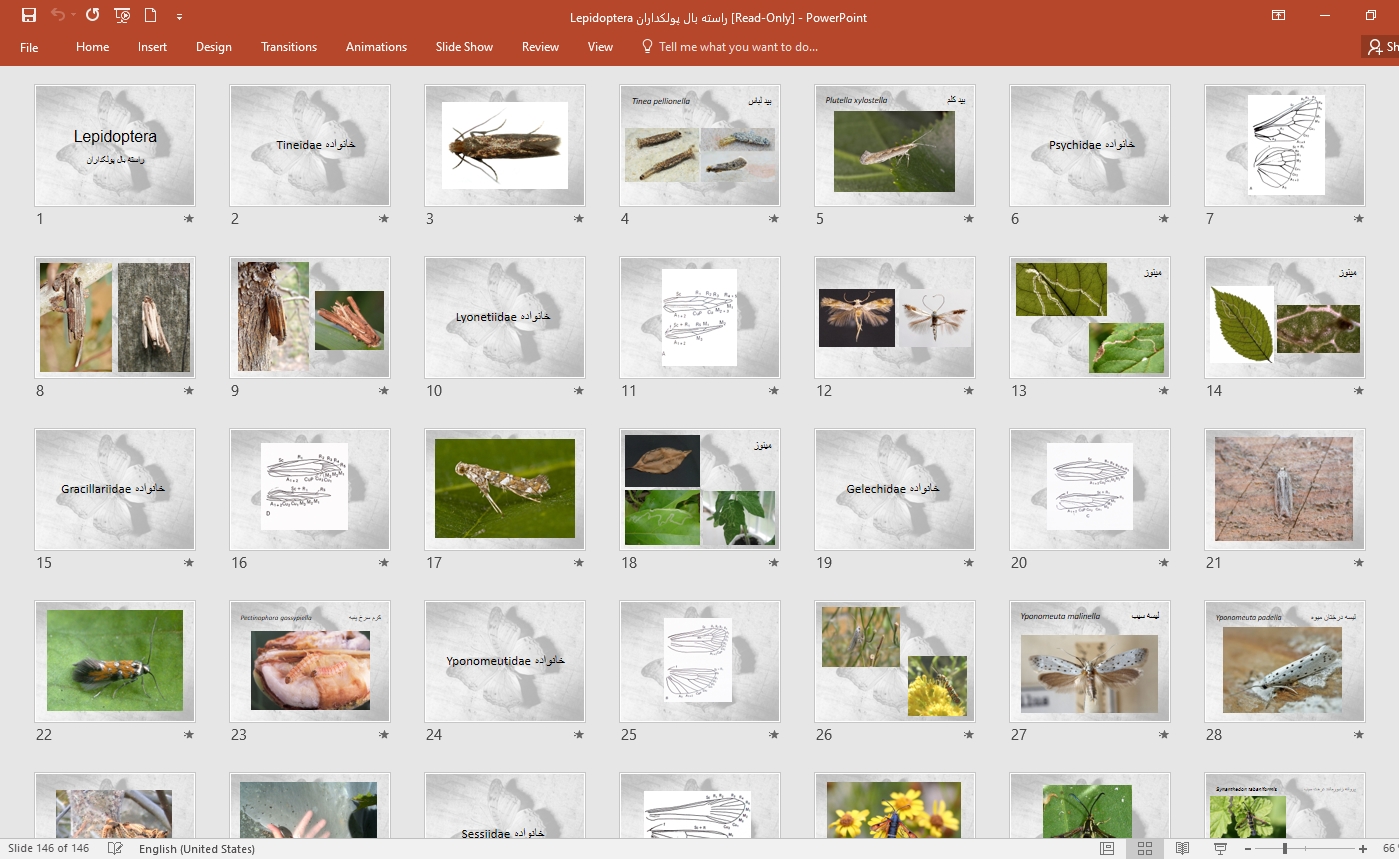This screenshot has width=1399, height=859.
Task: Open Reading View from status bar
Action: (1182, 848)
